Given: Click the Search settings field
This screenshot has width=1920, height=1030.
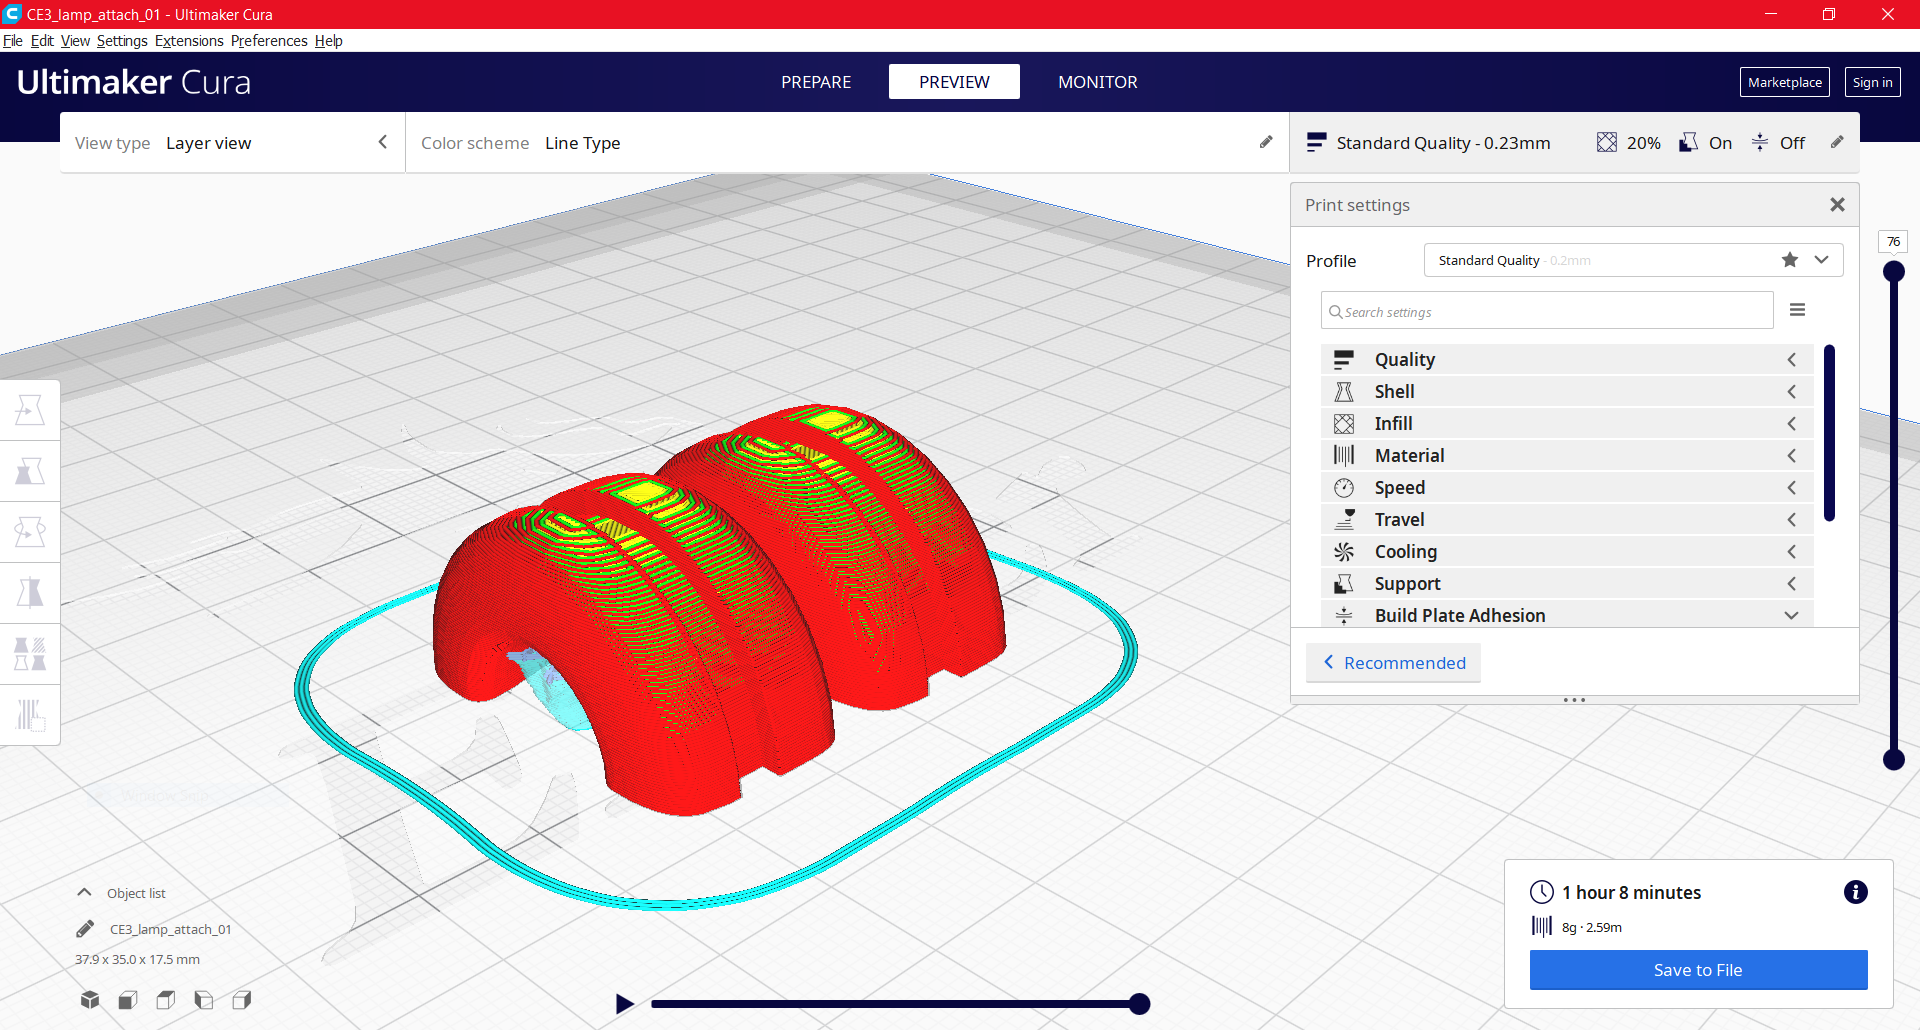Looking at the screenshot, I should [1547, 311].
